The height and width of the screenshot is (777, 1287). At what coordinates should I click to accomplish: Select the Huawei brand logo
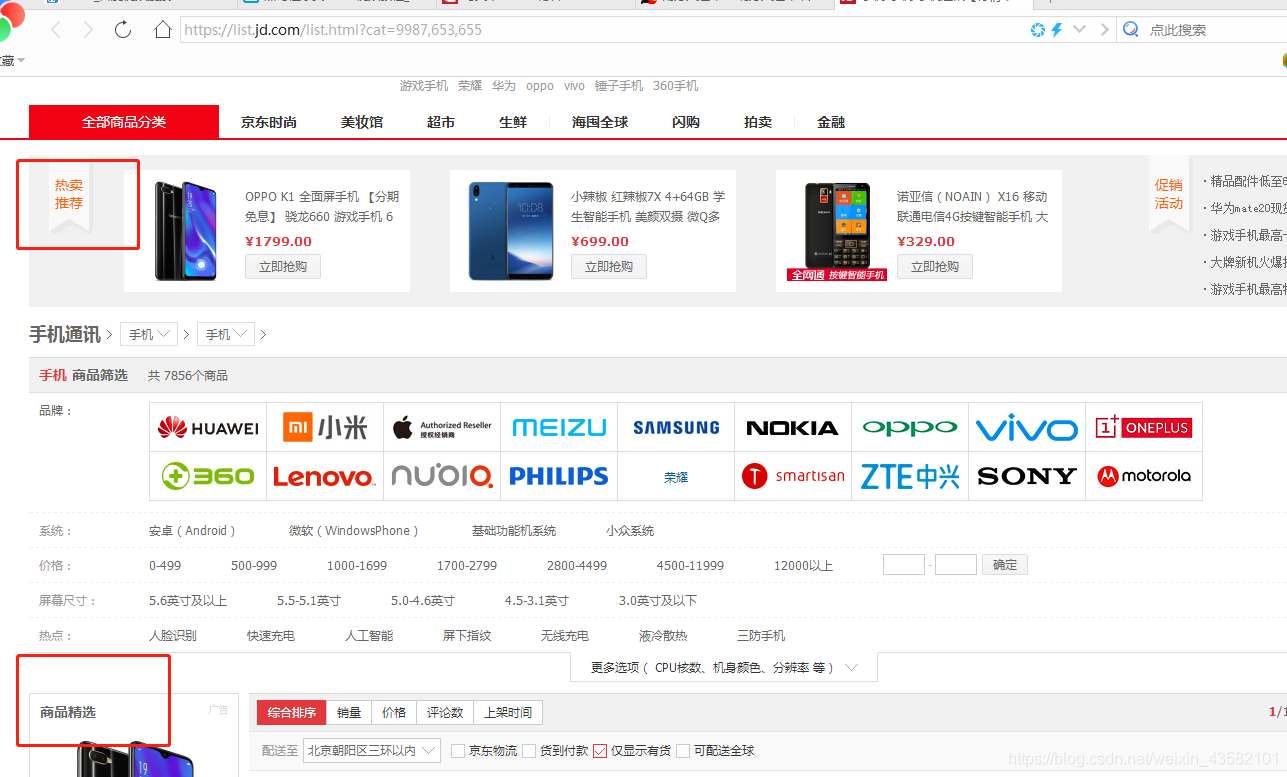tap(208, 428)
